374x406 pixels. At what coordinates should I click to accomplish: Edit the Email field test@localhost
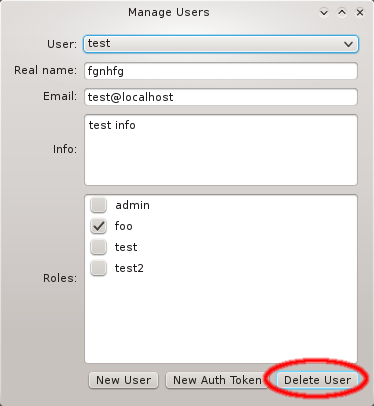click(x=221, y=97)
